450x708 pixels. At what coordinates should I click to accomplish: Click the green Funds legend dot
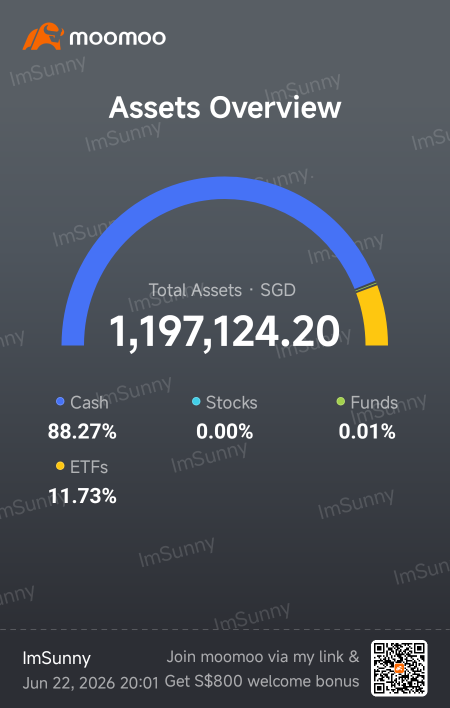pos(341,401)
